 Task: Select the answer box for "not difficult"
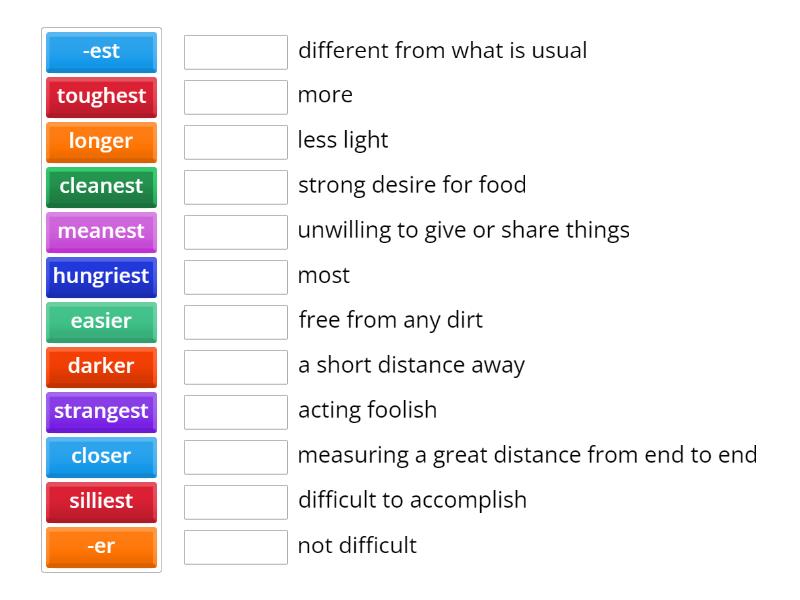click(235, 547)
